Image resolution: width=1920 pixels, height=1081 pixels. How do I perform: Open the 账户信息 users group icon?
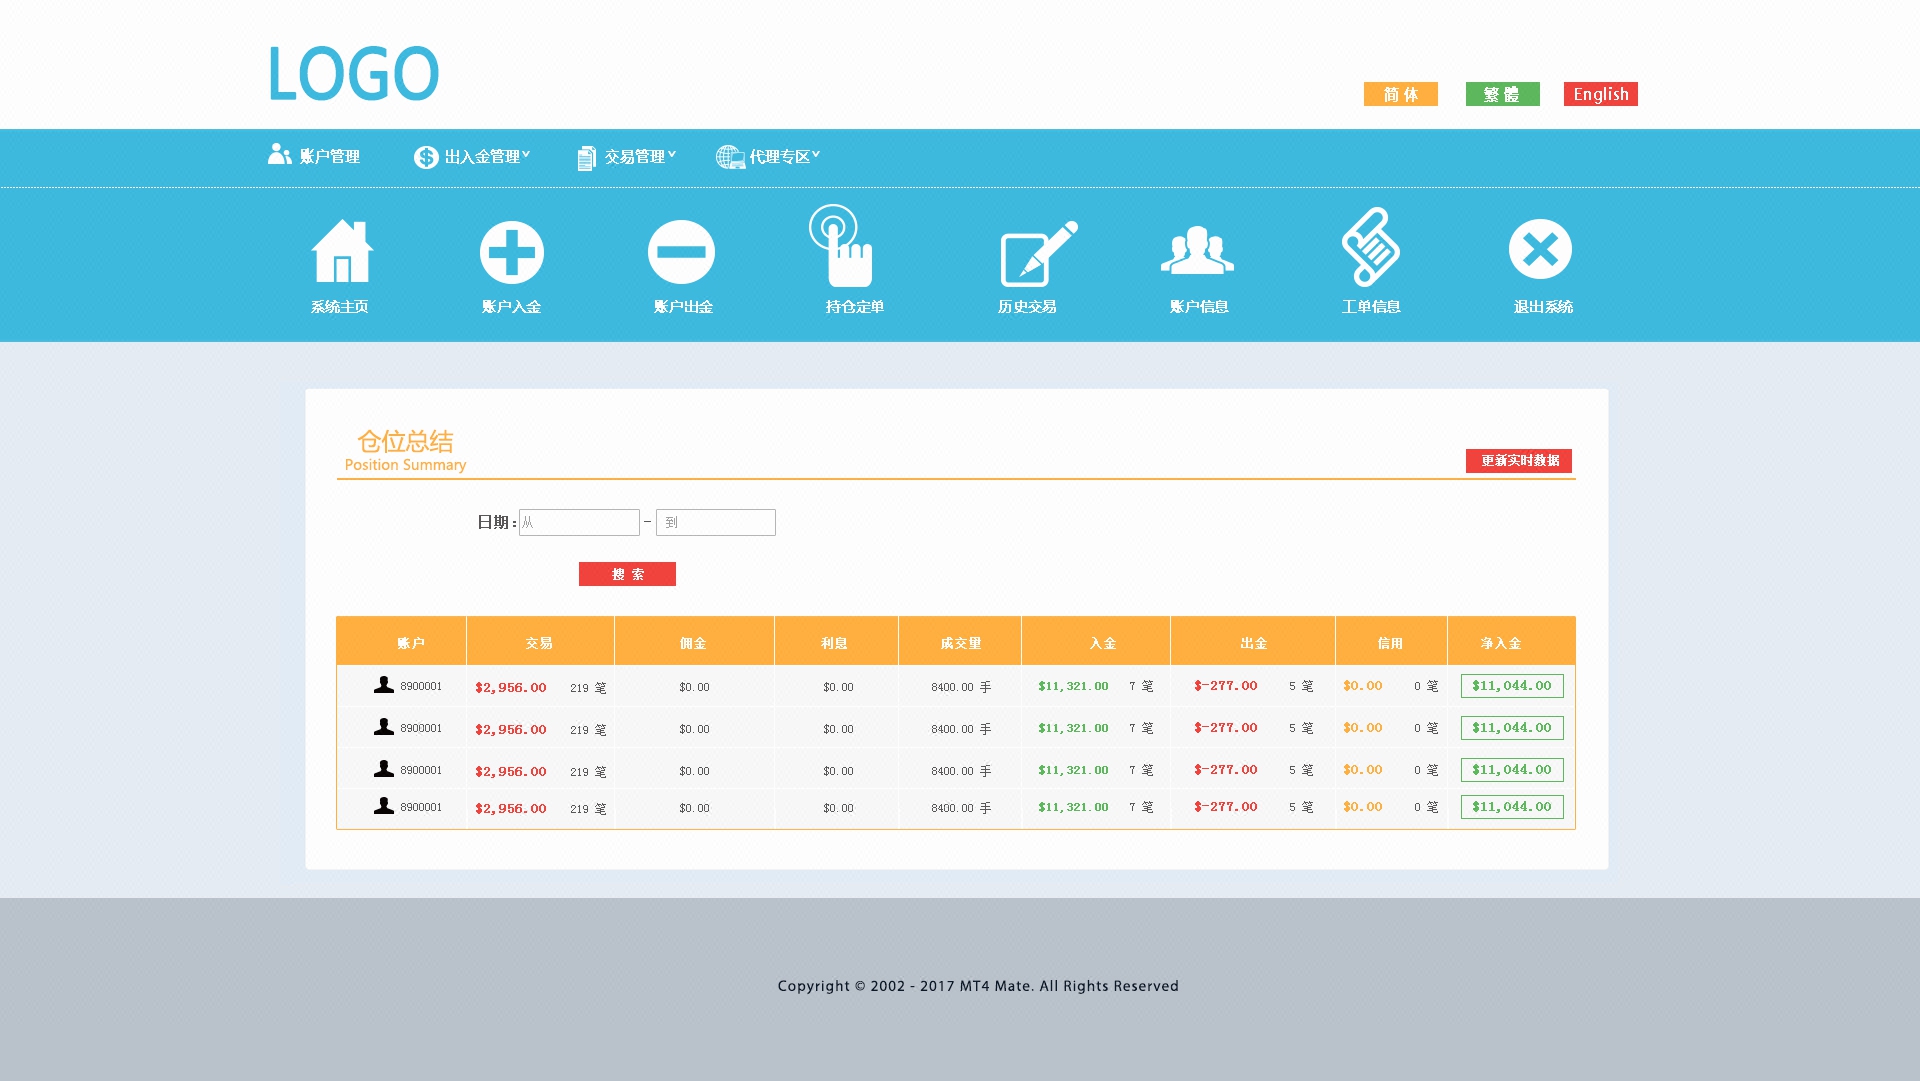click(1197, 250)
